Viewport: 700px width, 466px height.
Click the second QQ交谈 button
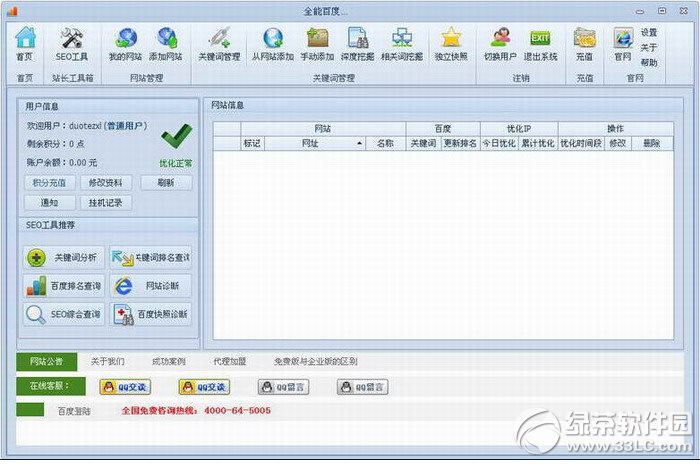[204, 387]
